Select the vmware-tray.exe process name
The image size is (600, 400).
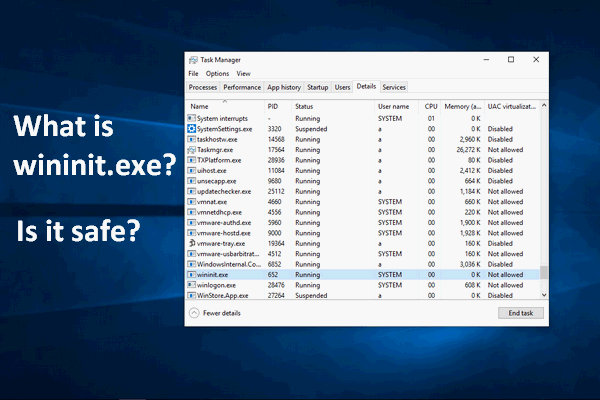tap(221, 243)
